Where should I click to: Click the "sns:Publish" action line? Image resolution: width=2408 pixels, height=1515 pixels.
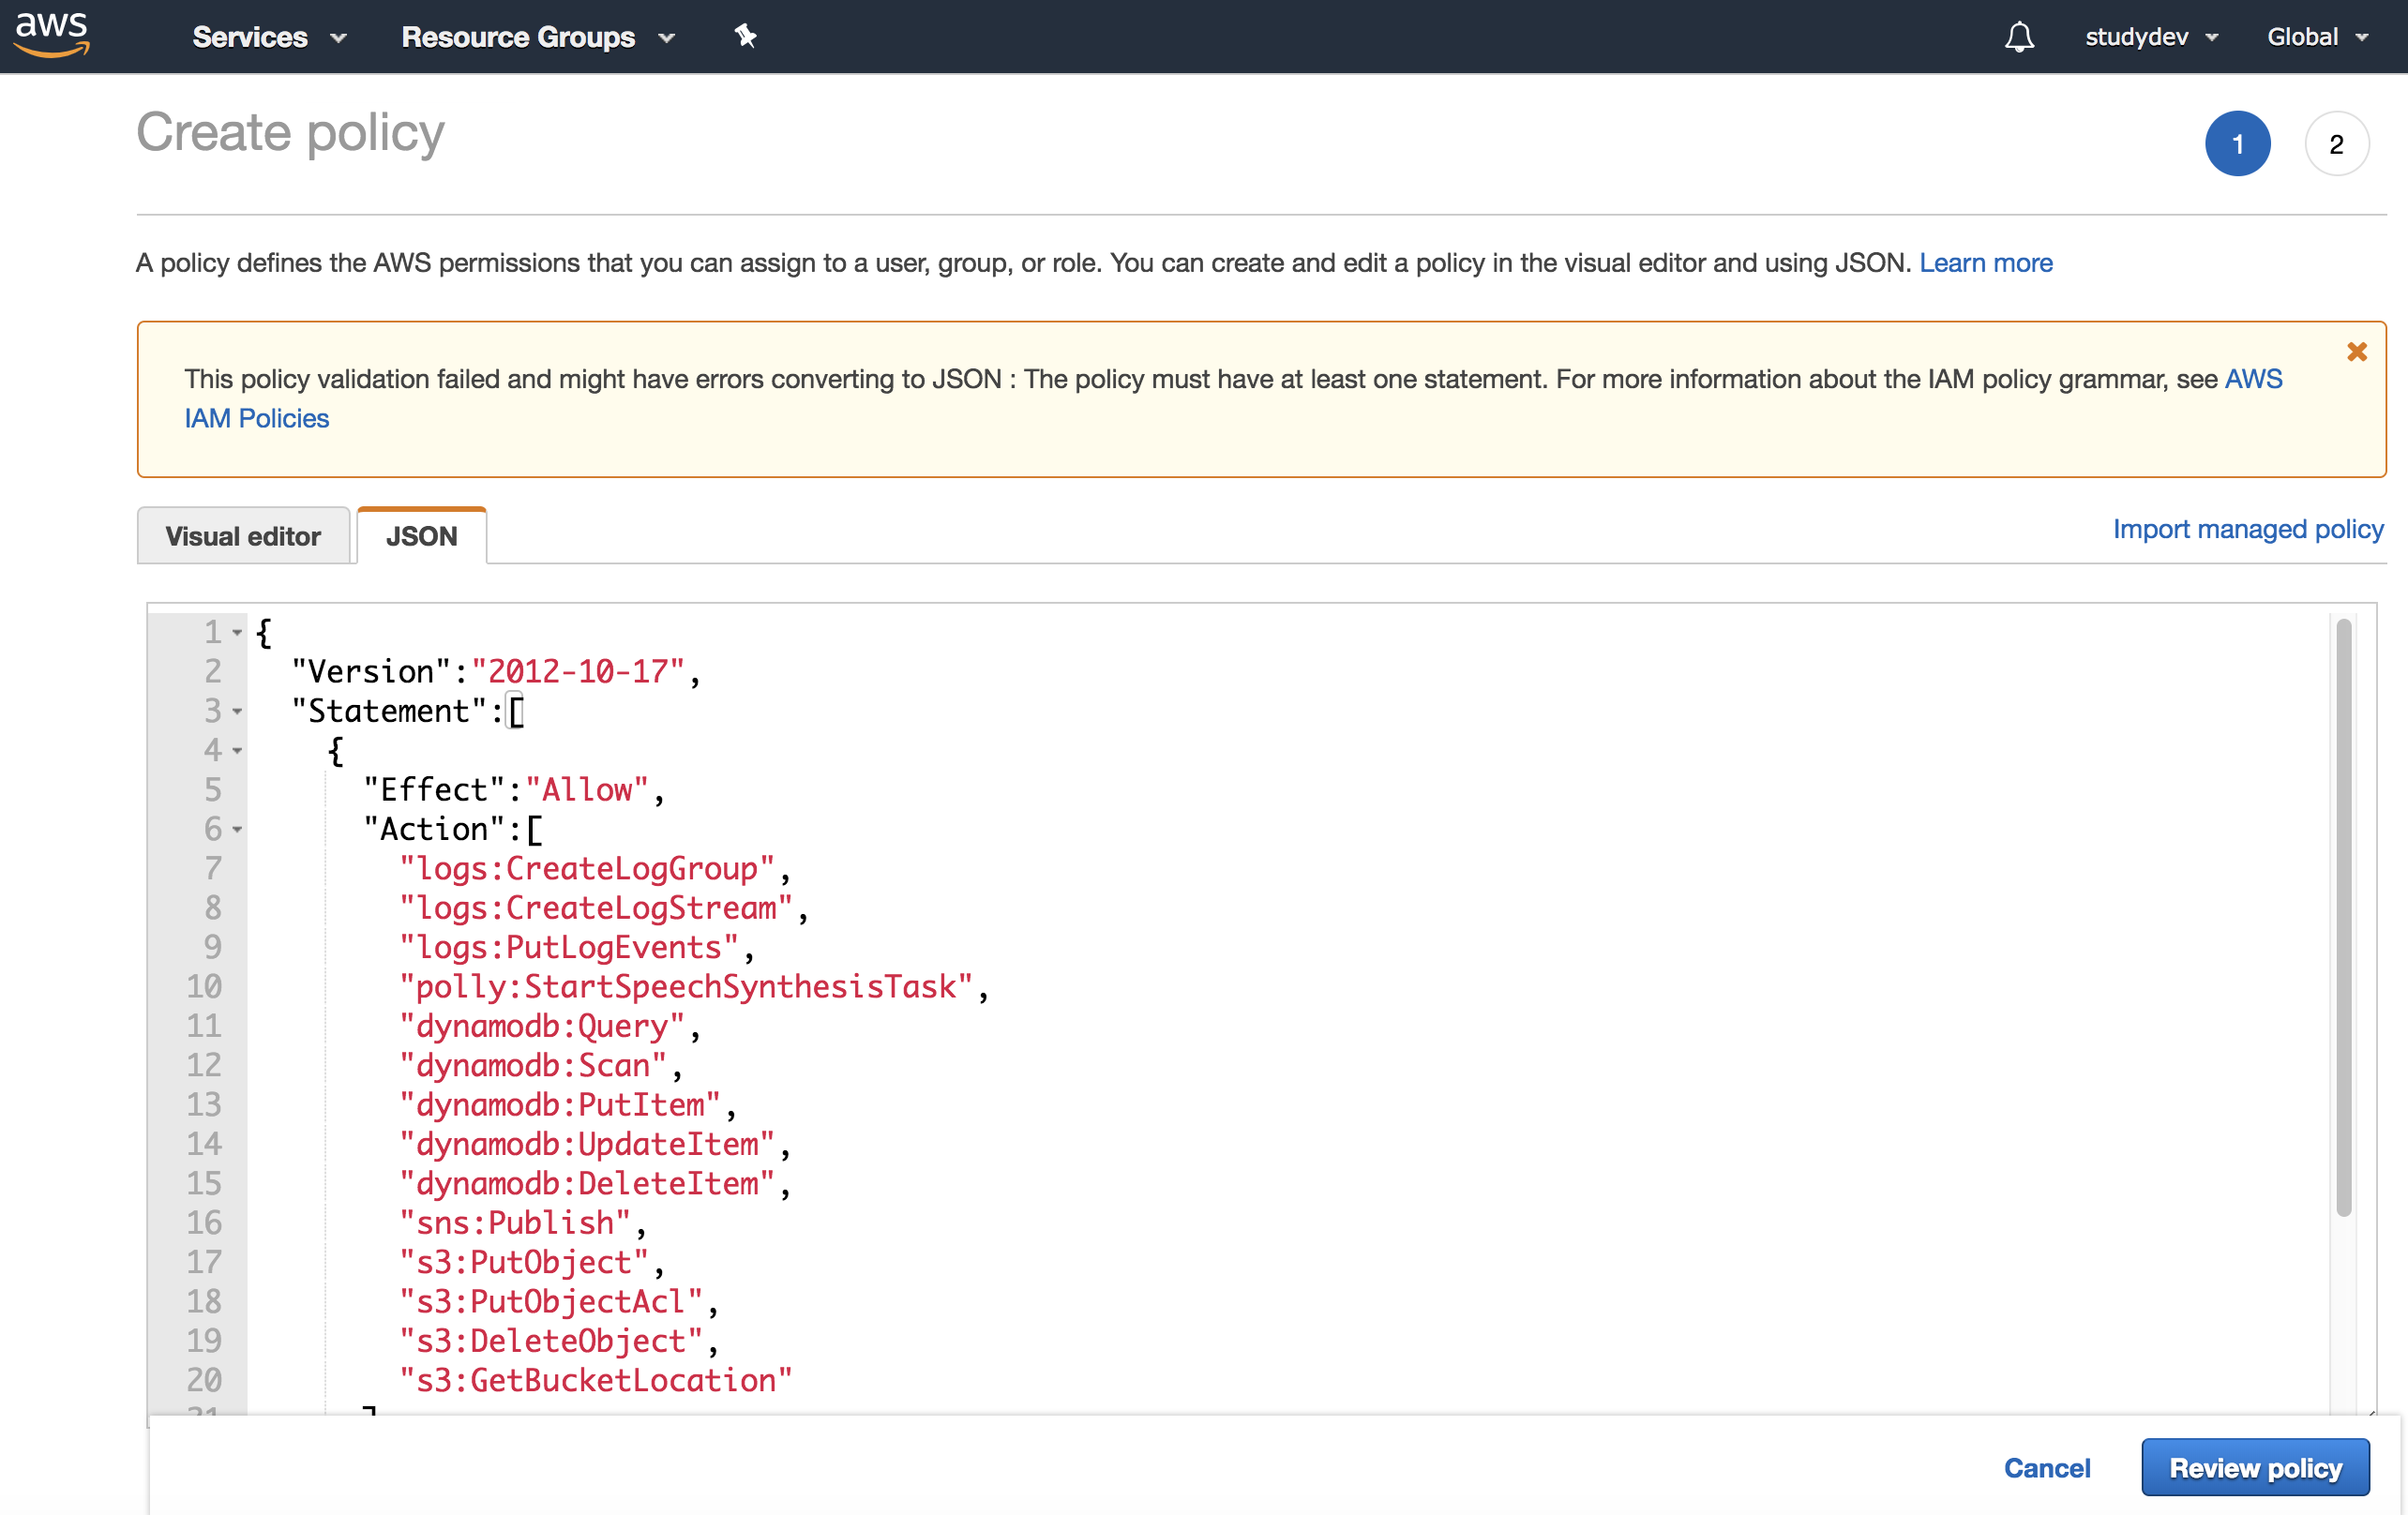(523, 1223)
